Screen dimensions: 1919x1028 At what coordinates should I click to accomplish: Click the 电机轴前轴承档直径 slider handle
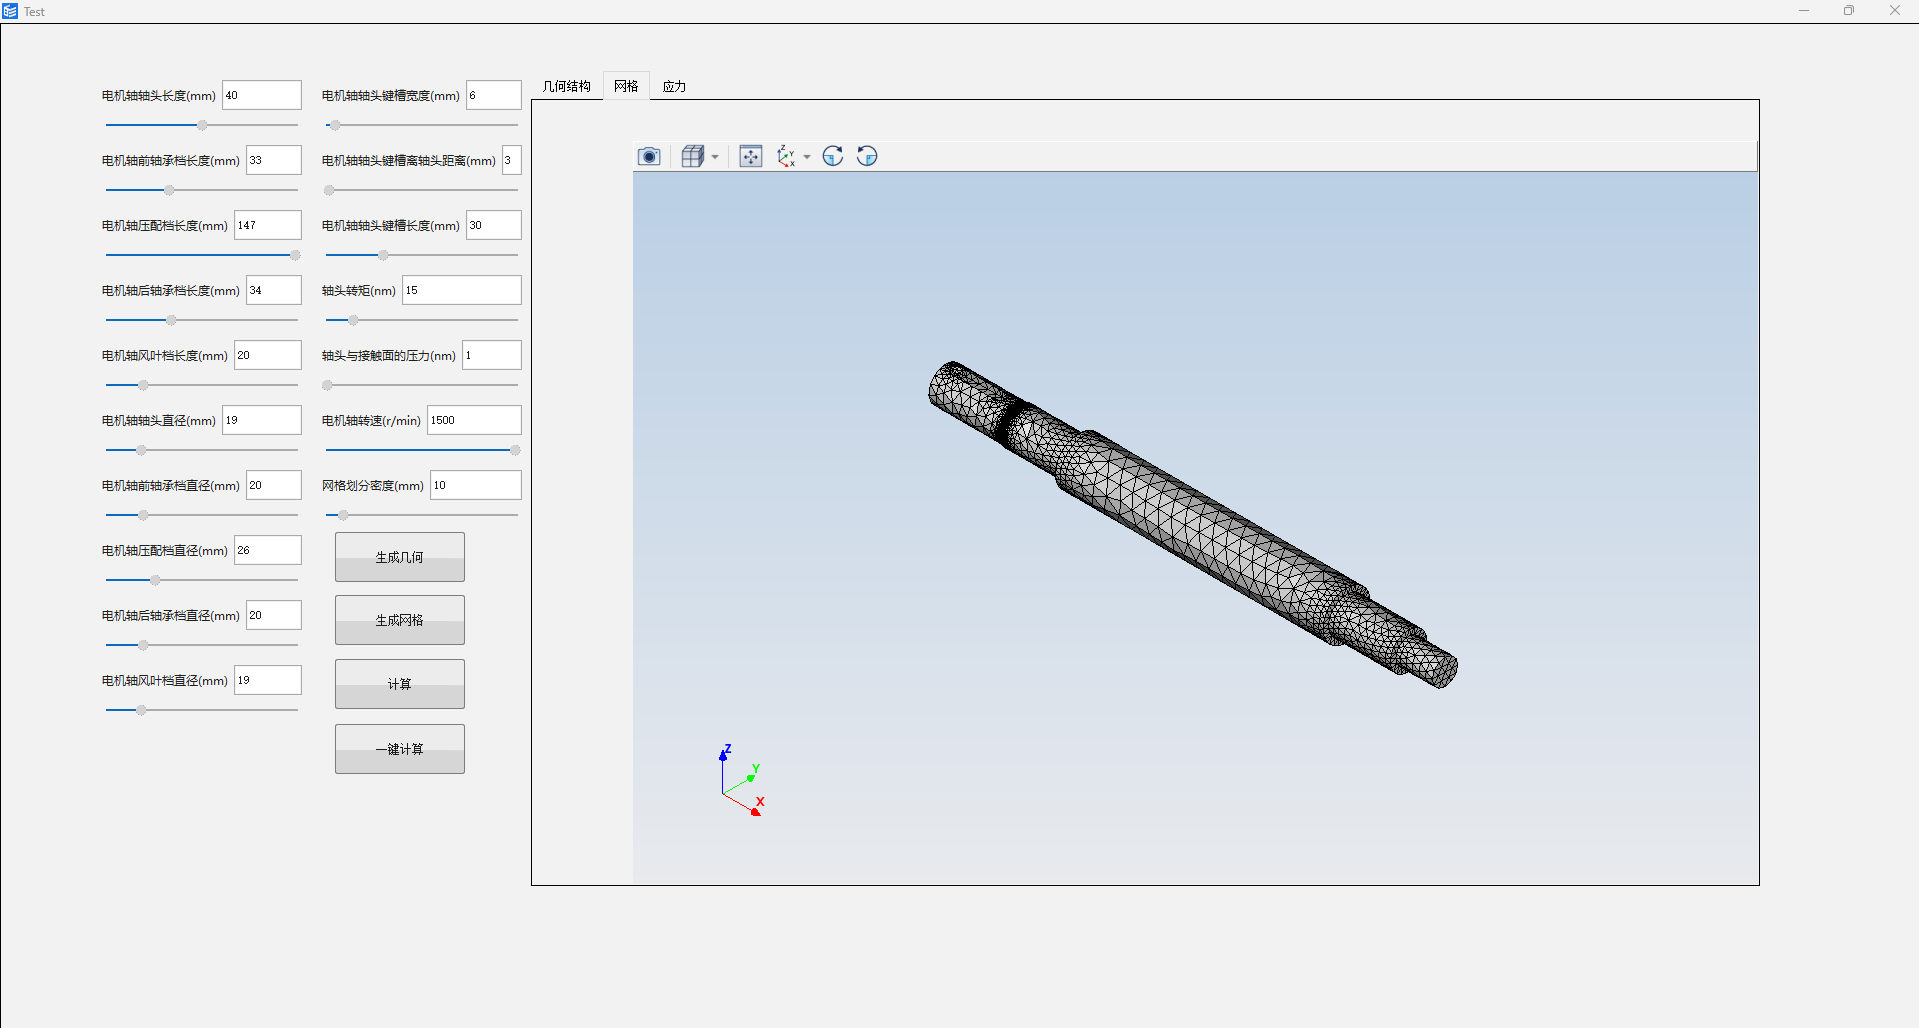click(x=143, y=515)
